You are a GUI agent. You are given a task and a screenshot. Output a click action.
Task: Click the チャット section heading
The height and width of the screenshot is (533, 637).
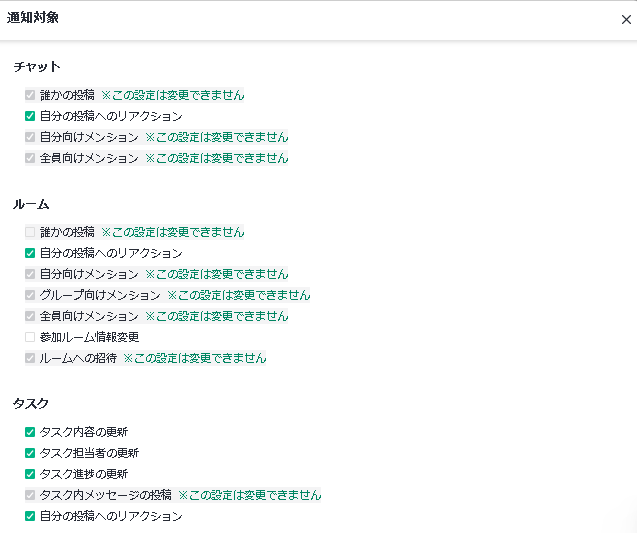click(x=37, y=67)
